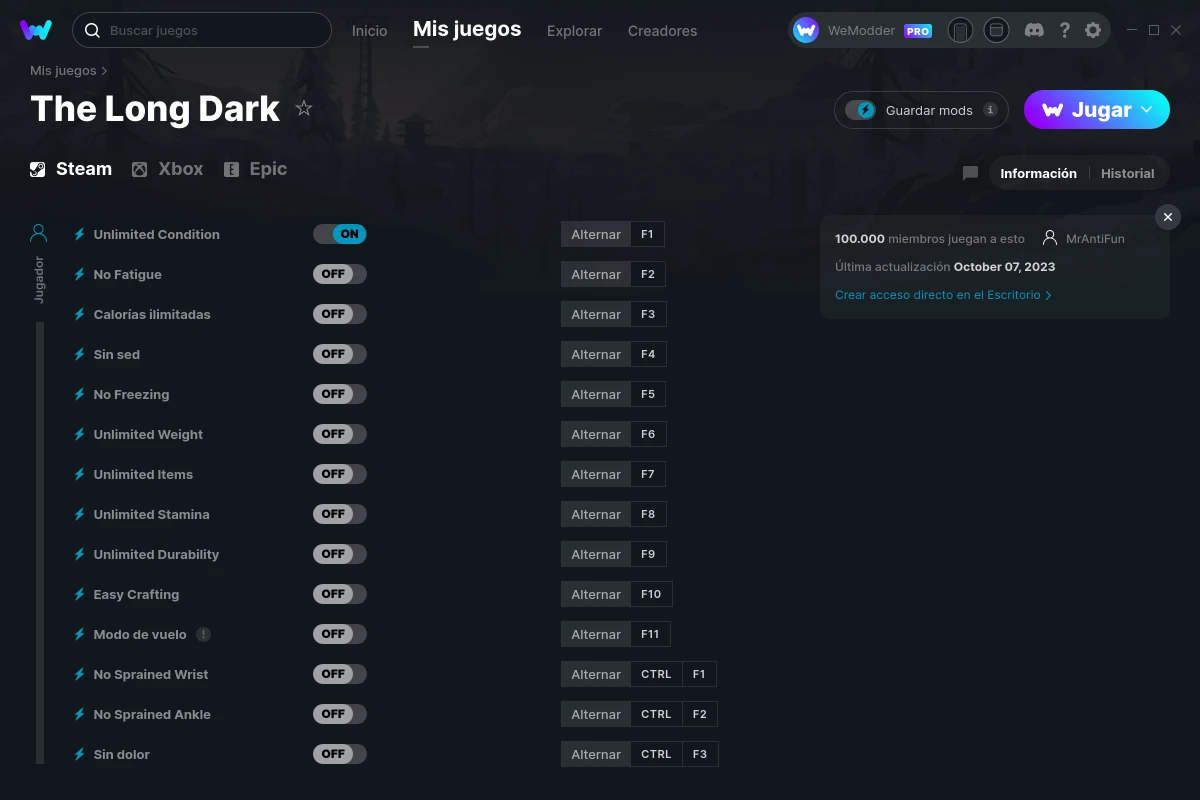
Task: Click Mis juegos breadcrumb link
Action: pyautogui.click(x=63, y=71)
